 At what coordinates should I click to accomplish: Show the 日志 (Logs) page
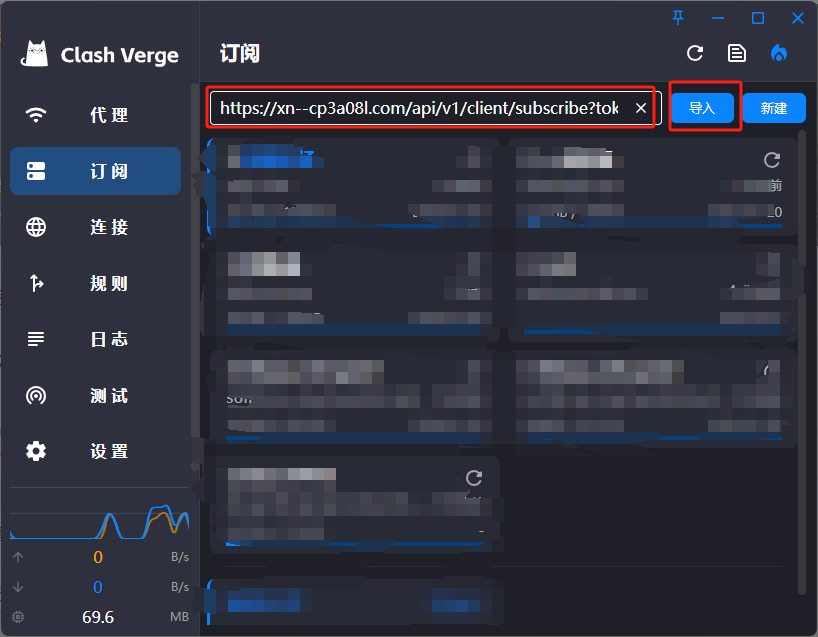click(x=95, y=339)
